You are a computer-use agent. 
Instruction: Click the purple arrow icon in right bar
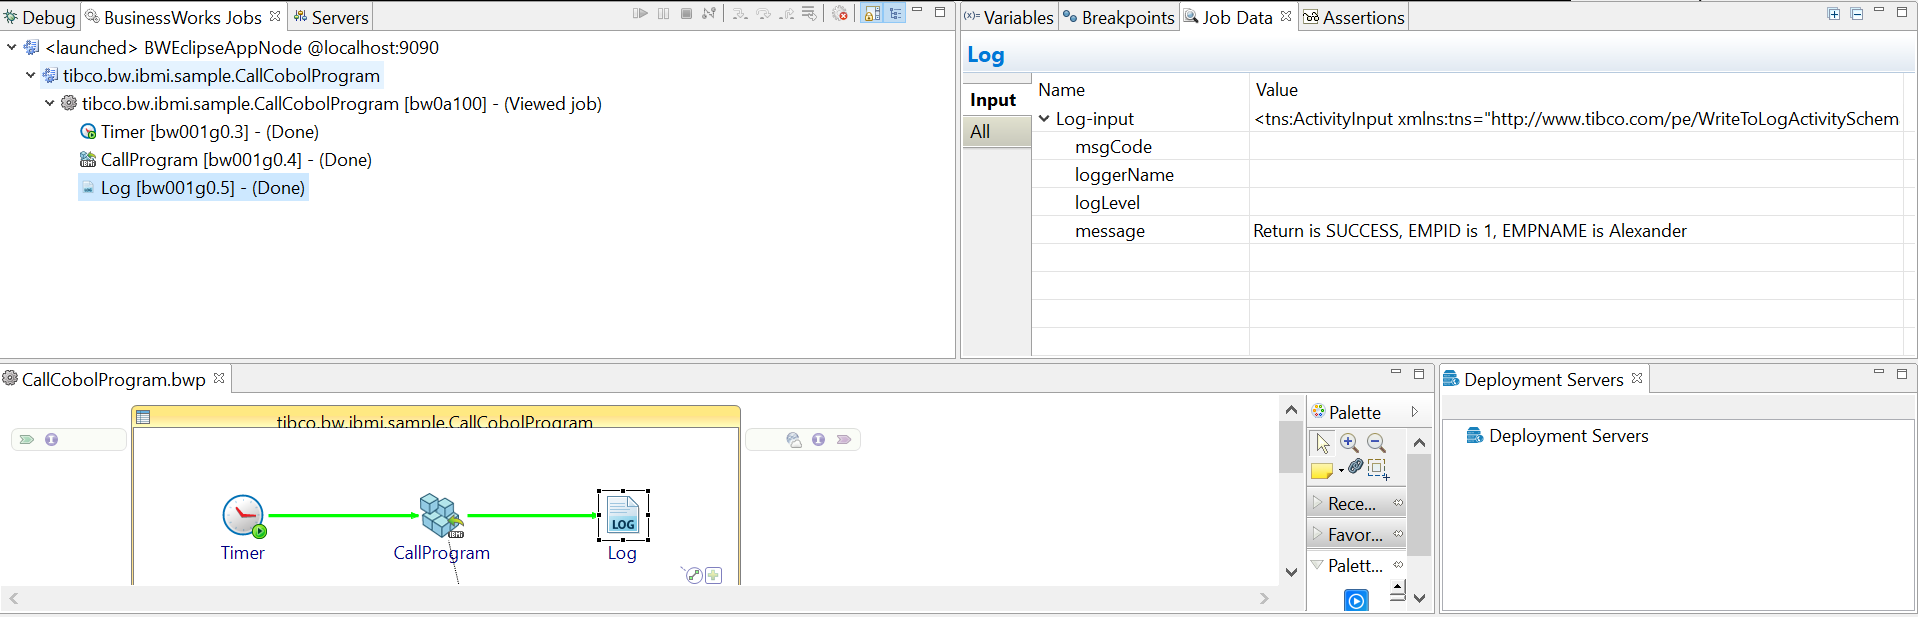coord(844,440)
